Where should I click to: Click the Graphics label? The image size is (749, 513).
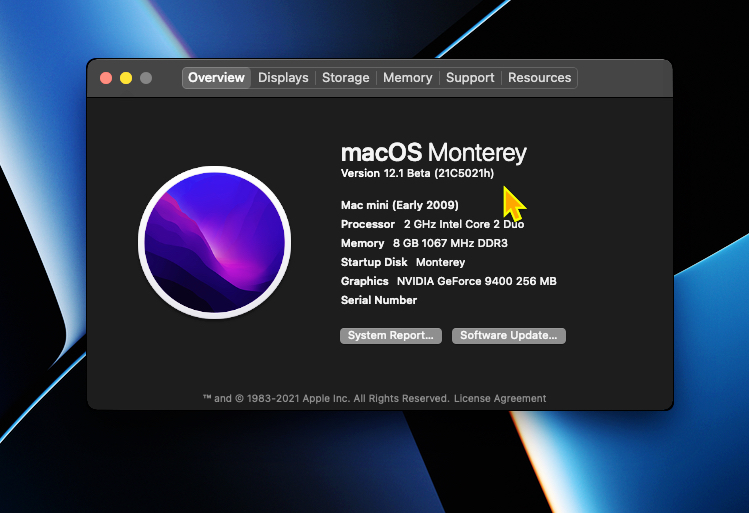(x=364, y=281)
